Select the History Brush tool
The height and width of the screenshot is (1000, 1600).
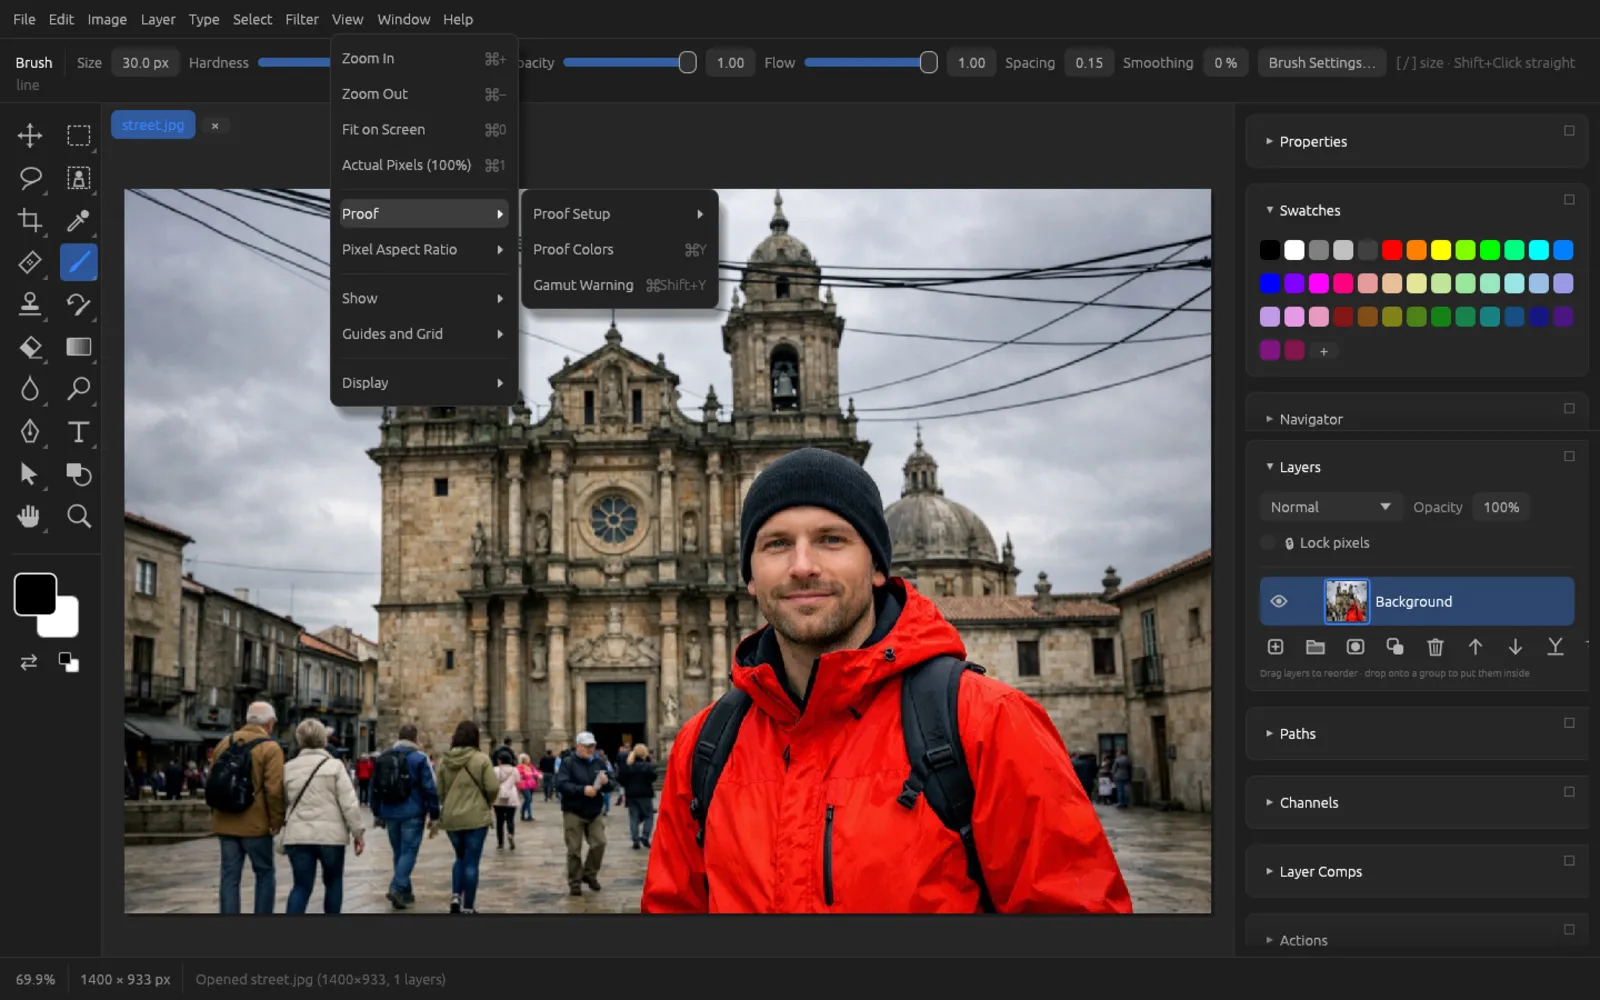coord(79,304)
